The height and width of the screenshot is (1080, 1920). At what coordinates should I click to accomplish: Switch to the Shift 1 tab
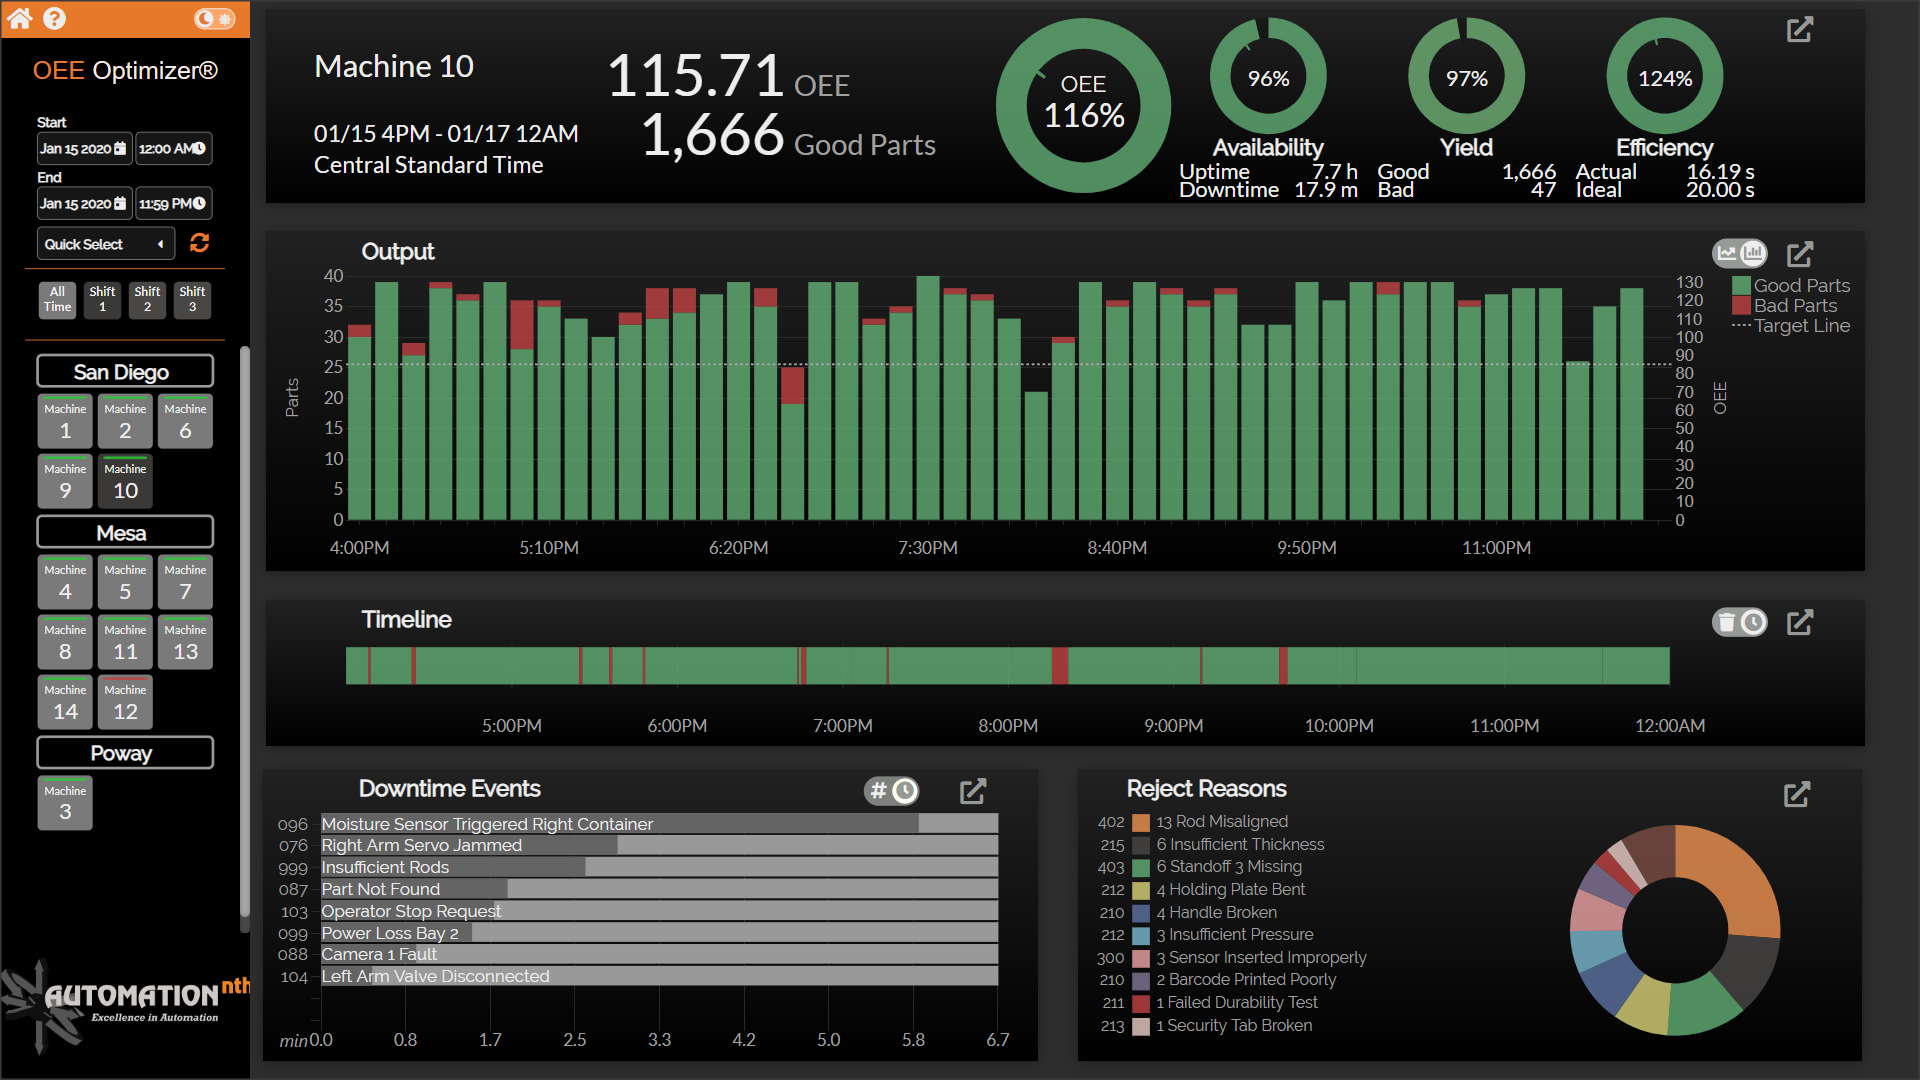tap(102, 299)
